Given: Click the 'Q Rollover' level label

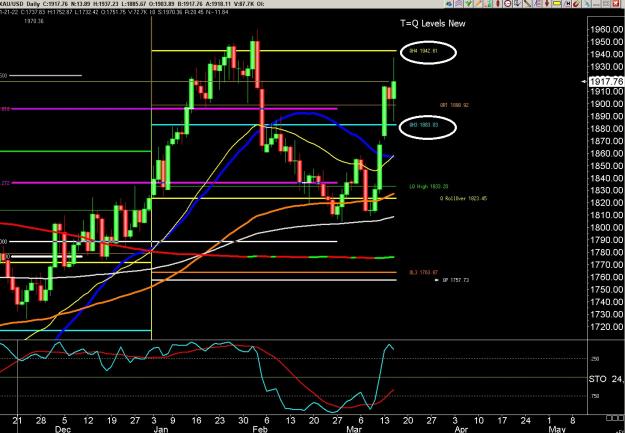Looking at the screenshot, I should click(x=464, y=198).
